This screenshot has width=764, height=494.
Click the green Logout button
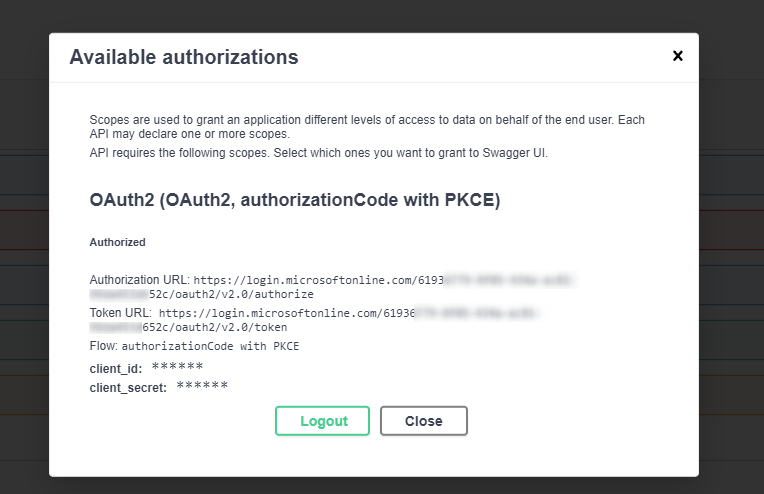click(x=323, y=421)
